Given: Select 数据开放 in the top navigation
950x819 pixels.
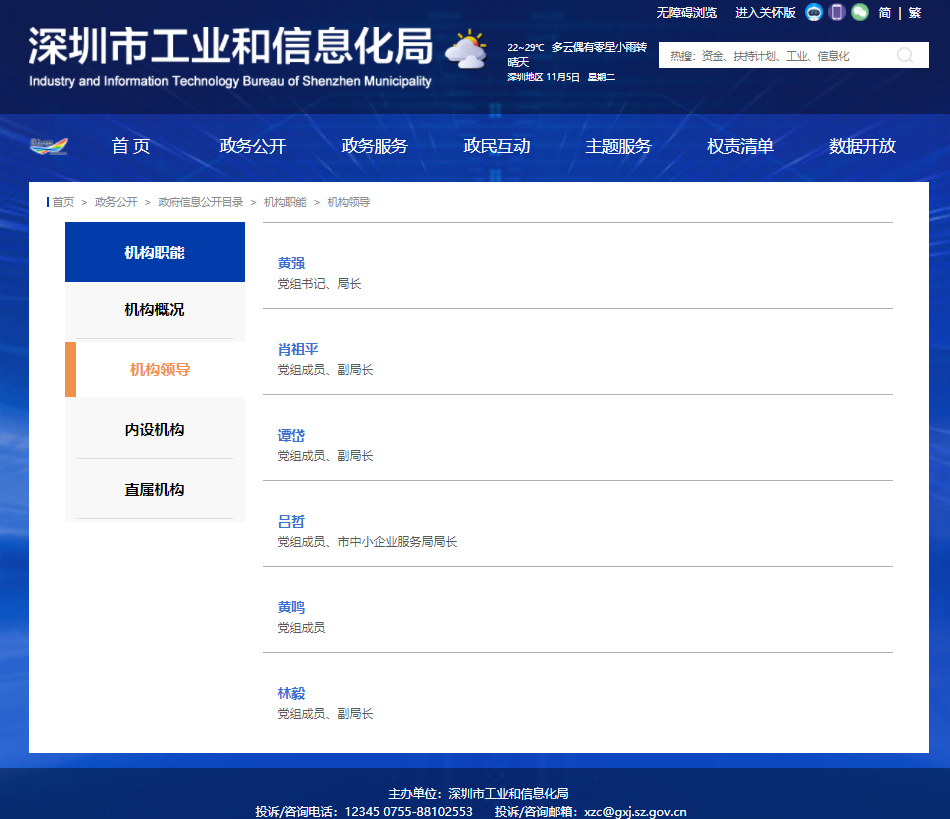Looking at the screenshot, I should [x=862, y=146].
